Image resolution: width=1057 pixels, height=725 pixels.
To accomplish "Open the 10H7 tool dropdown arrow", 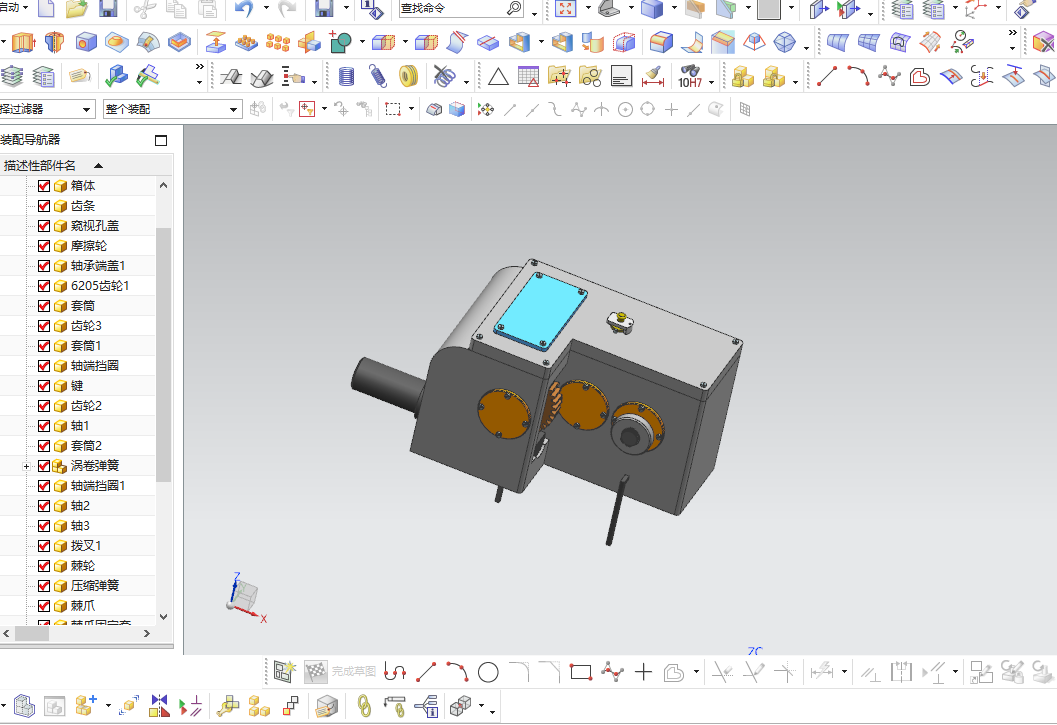I will [711, 82].
